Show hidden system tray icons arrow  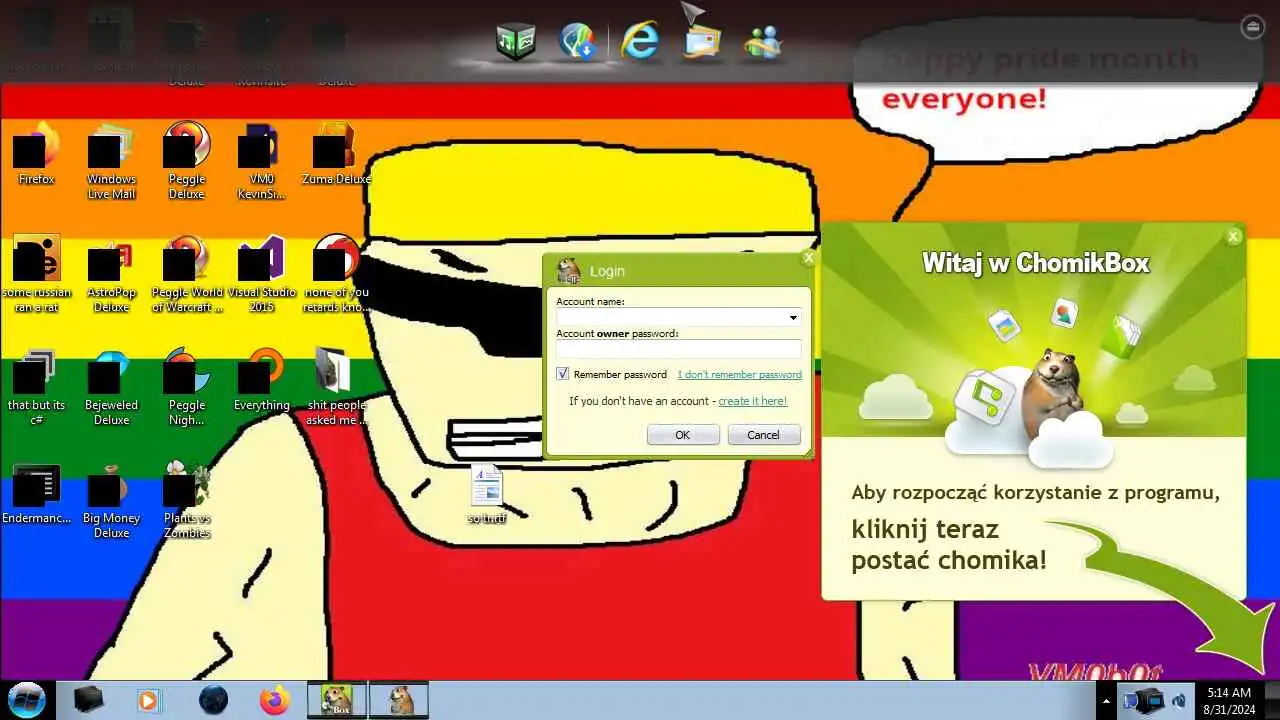(1106, 701)
